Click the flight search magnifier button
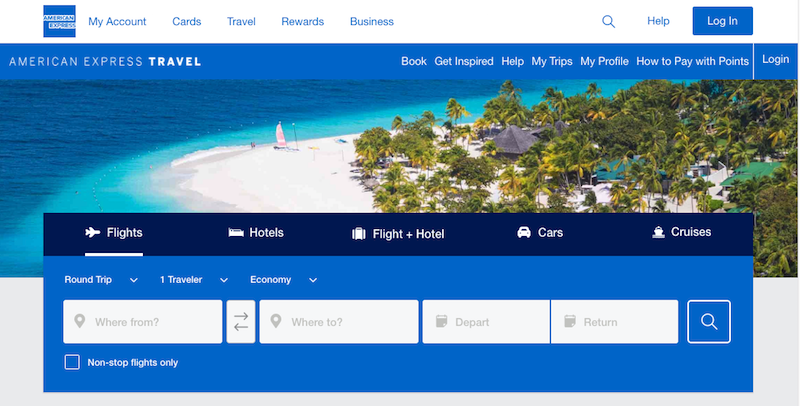800x406 pixels. click(x=709, y=322)
